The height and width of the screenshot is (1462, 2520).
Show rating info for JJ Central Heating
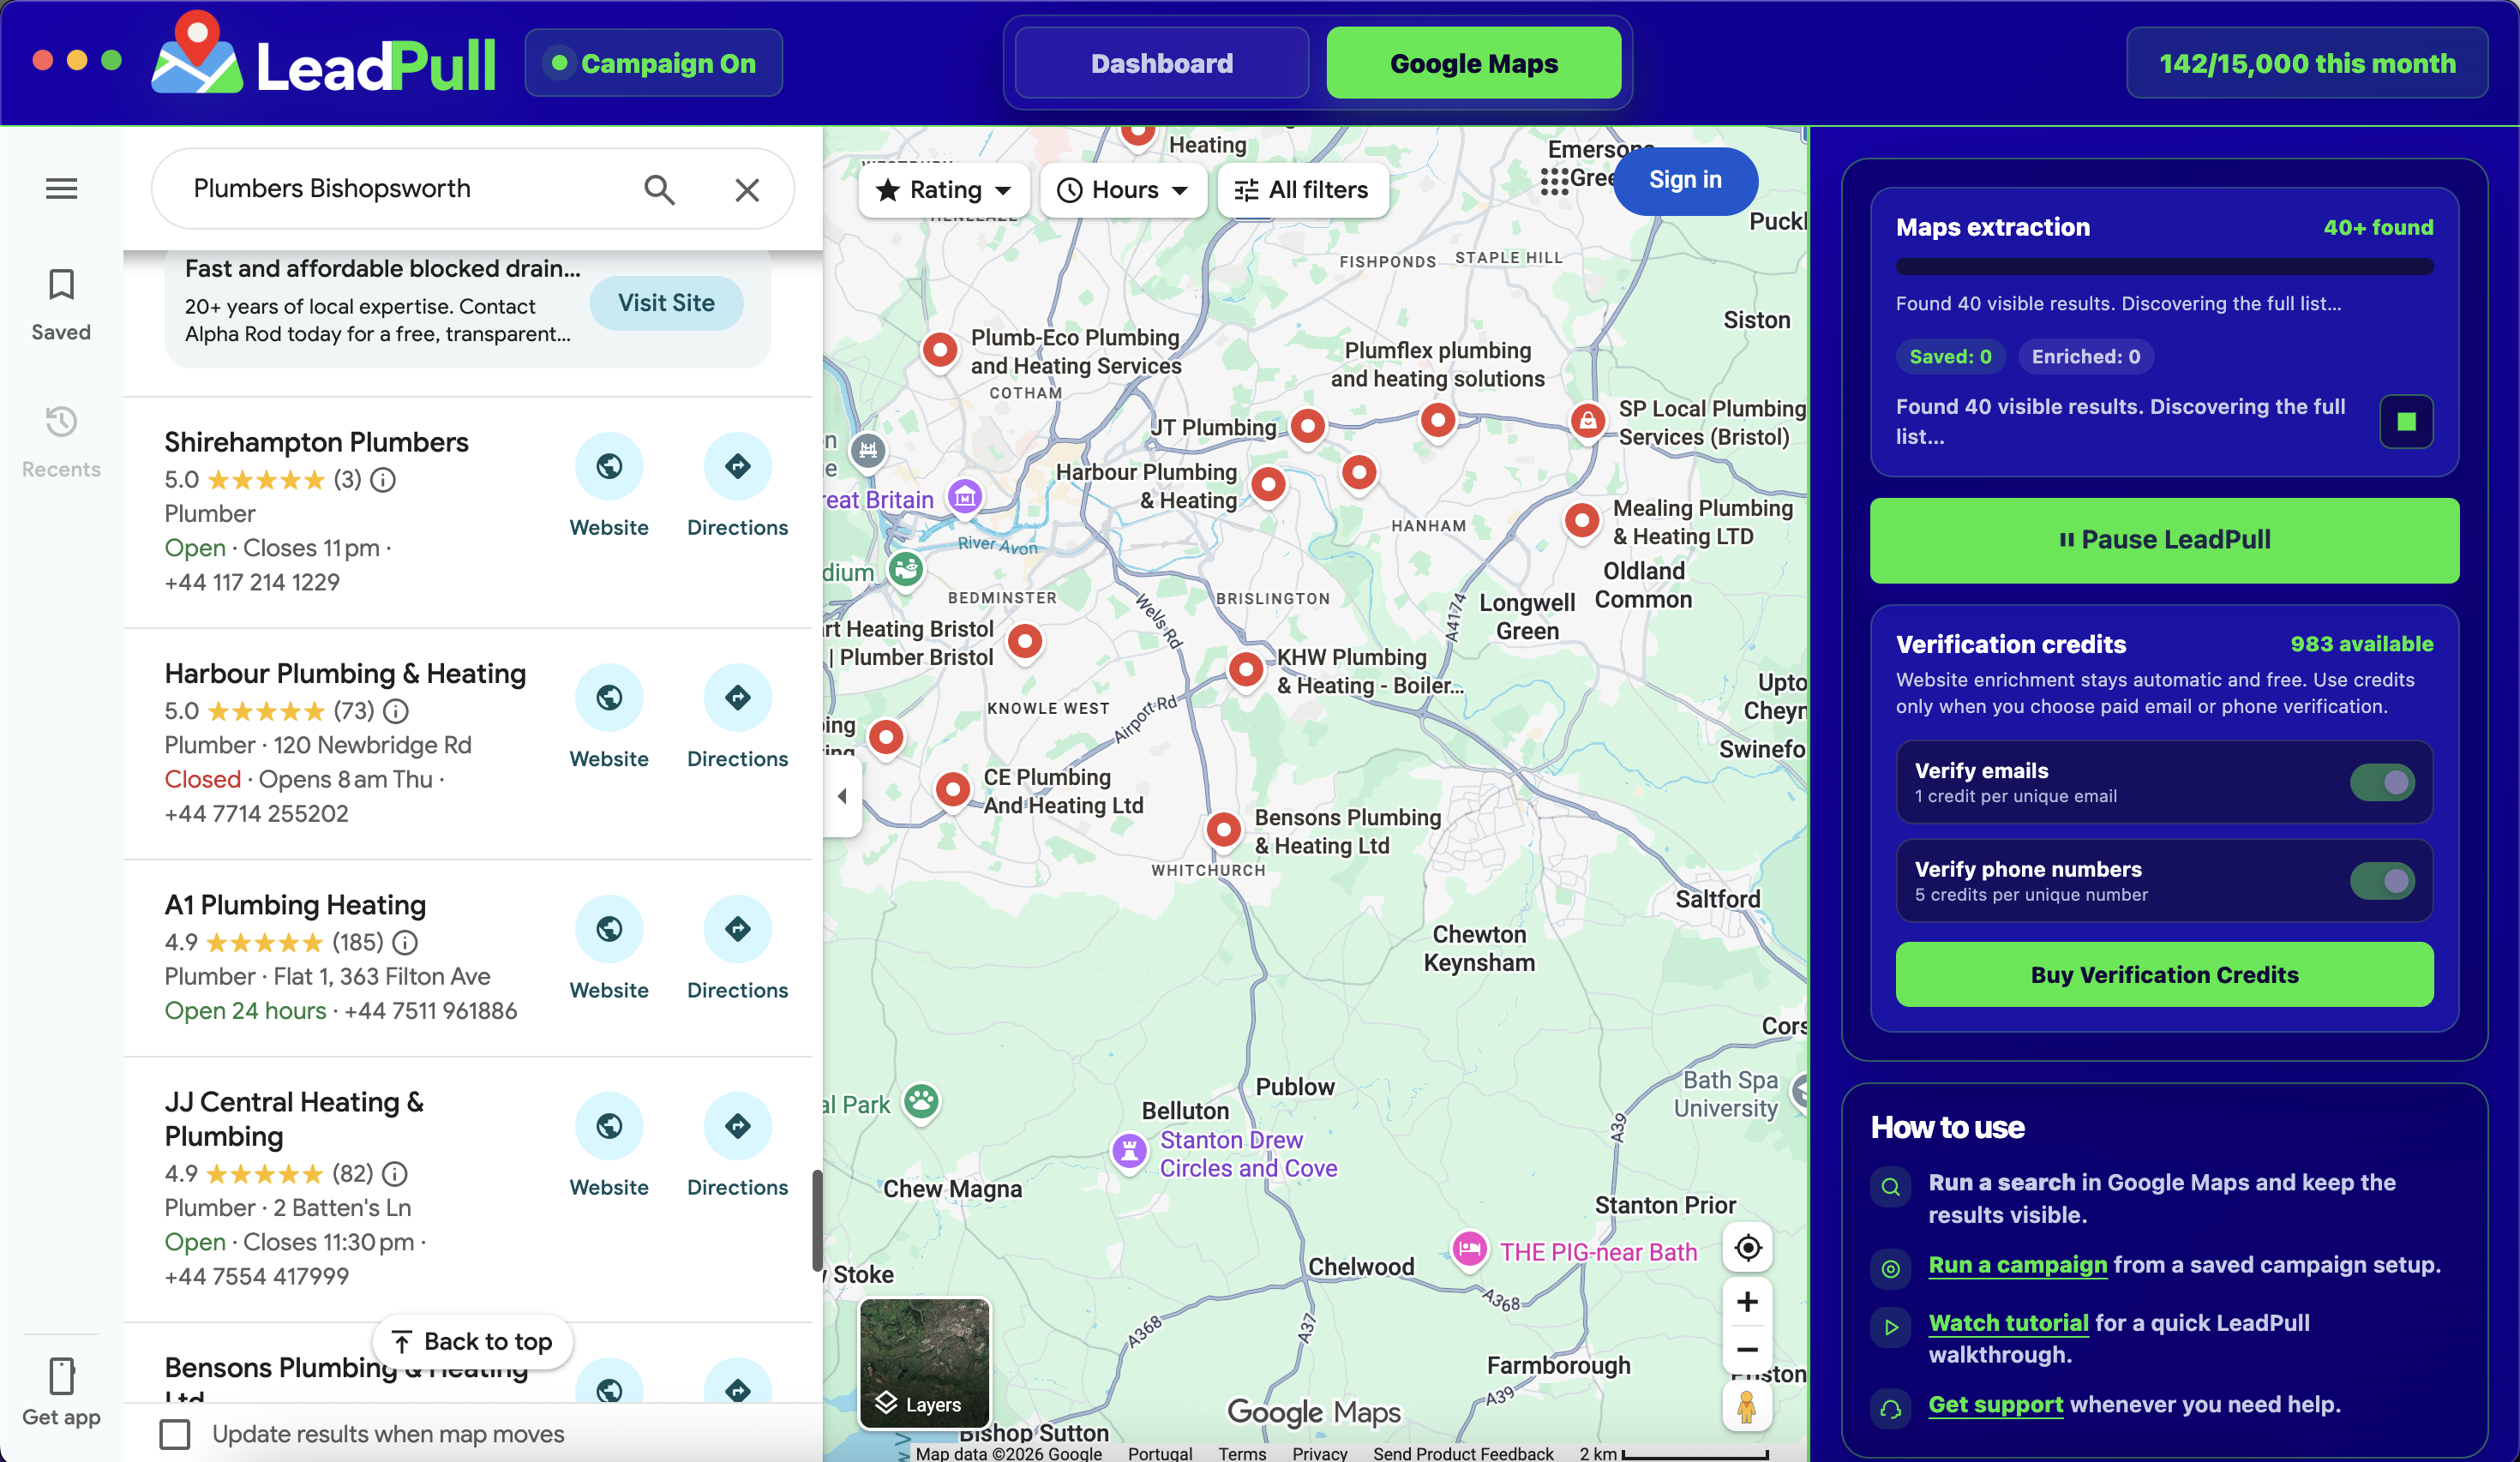click(395, 1173)
